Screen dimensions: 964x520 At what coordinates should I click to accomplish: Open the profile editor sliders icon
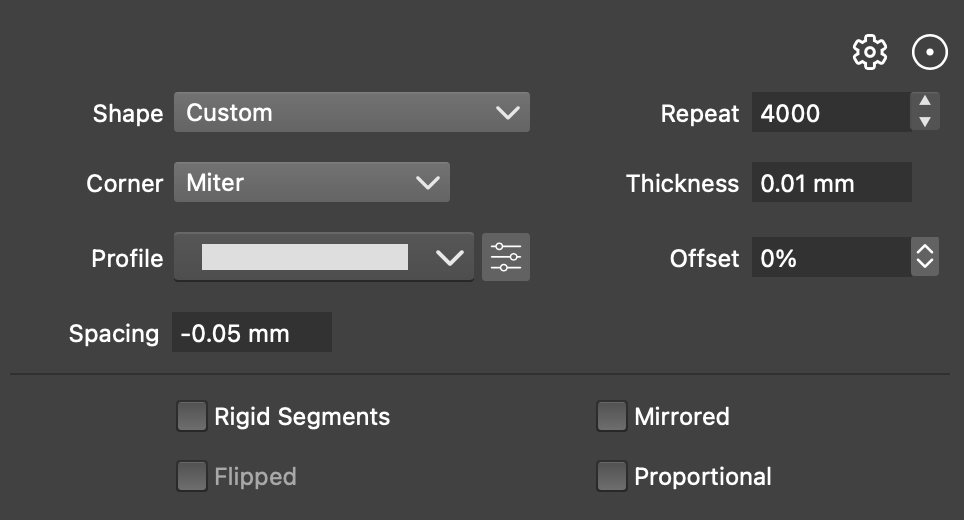click(x=505, y=257)
